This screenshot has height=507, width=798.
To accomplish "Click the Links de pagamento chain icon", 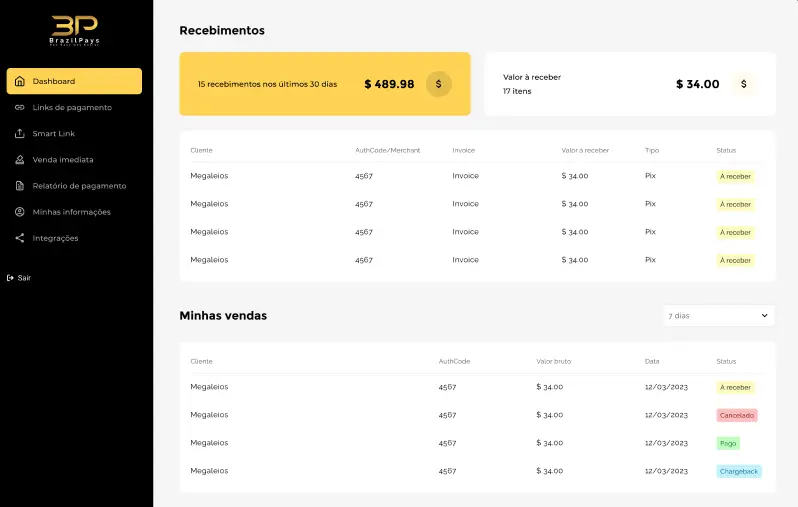I will (x=20, y=107).
